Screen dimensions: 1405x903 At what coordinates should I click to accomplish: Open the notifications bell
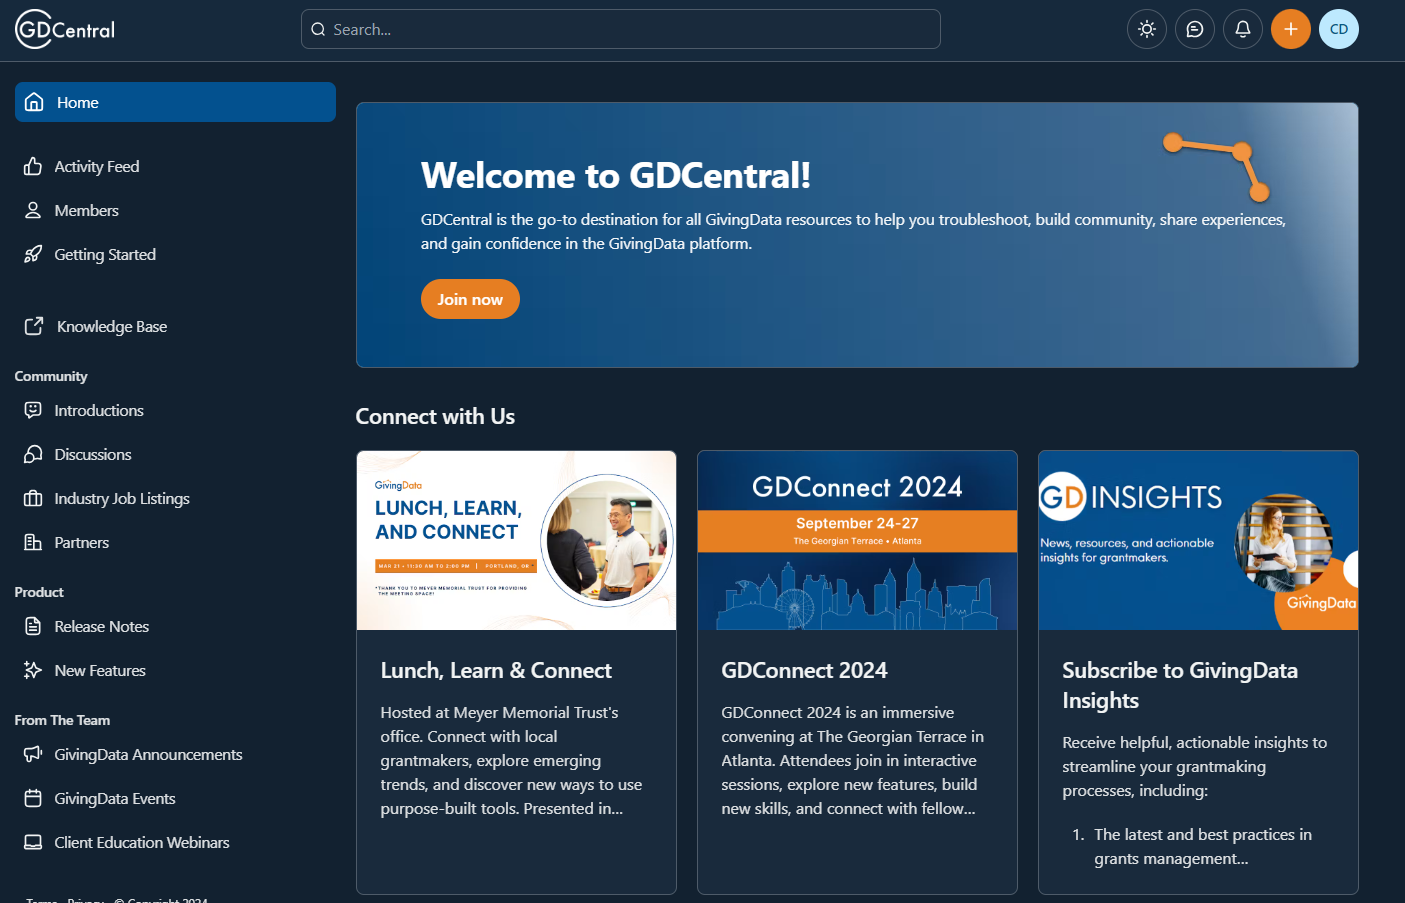pyautogui.click(x=1243, y=29)
